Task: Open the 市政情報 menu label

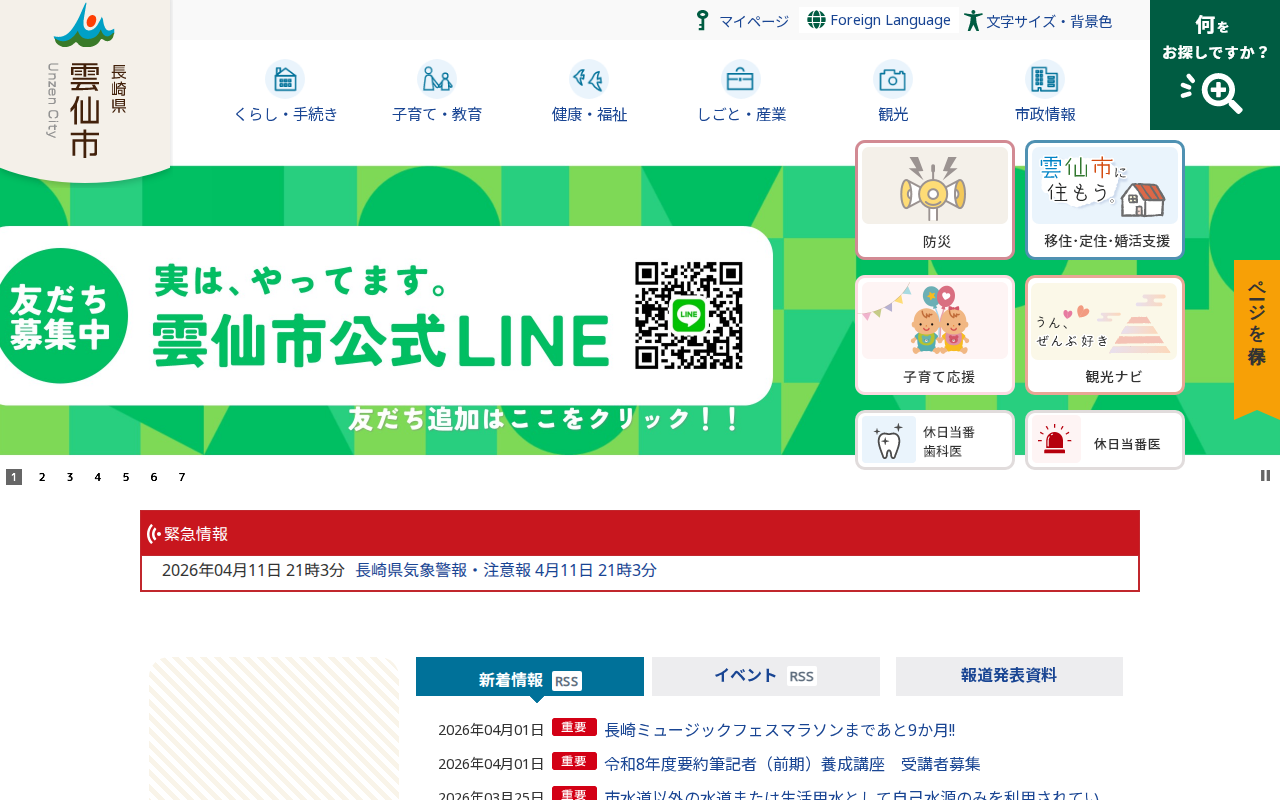Action: [x=1045, y=114]
